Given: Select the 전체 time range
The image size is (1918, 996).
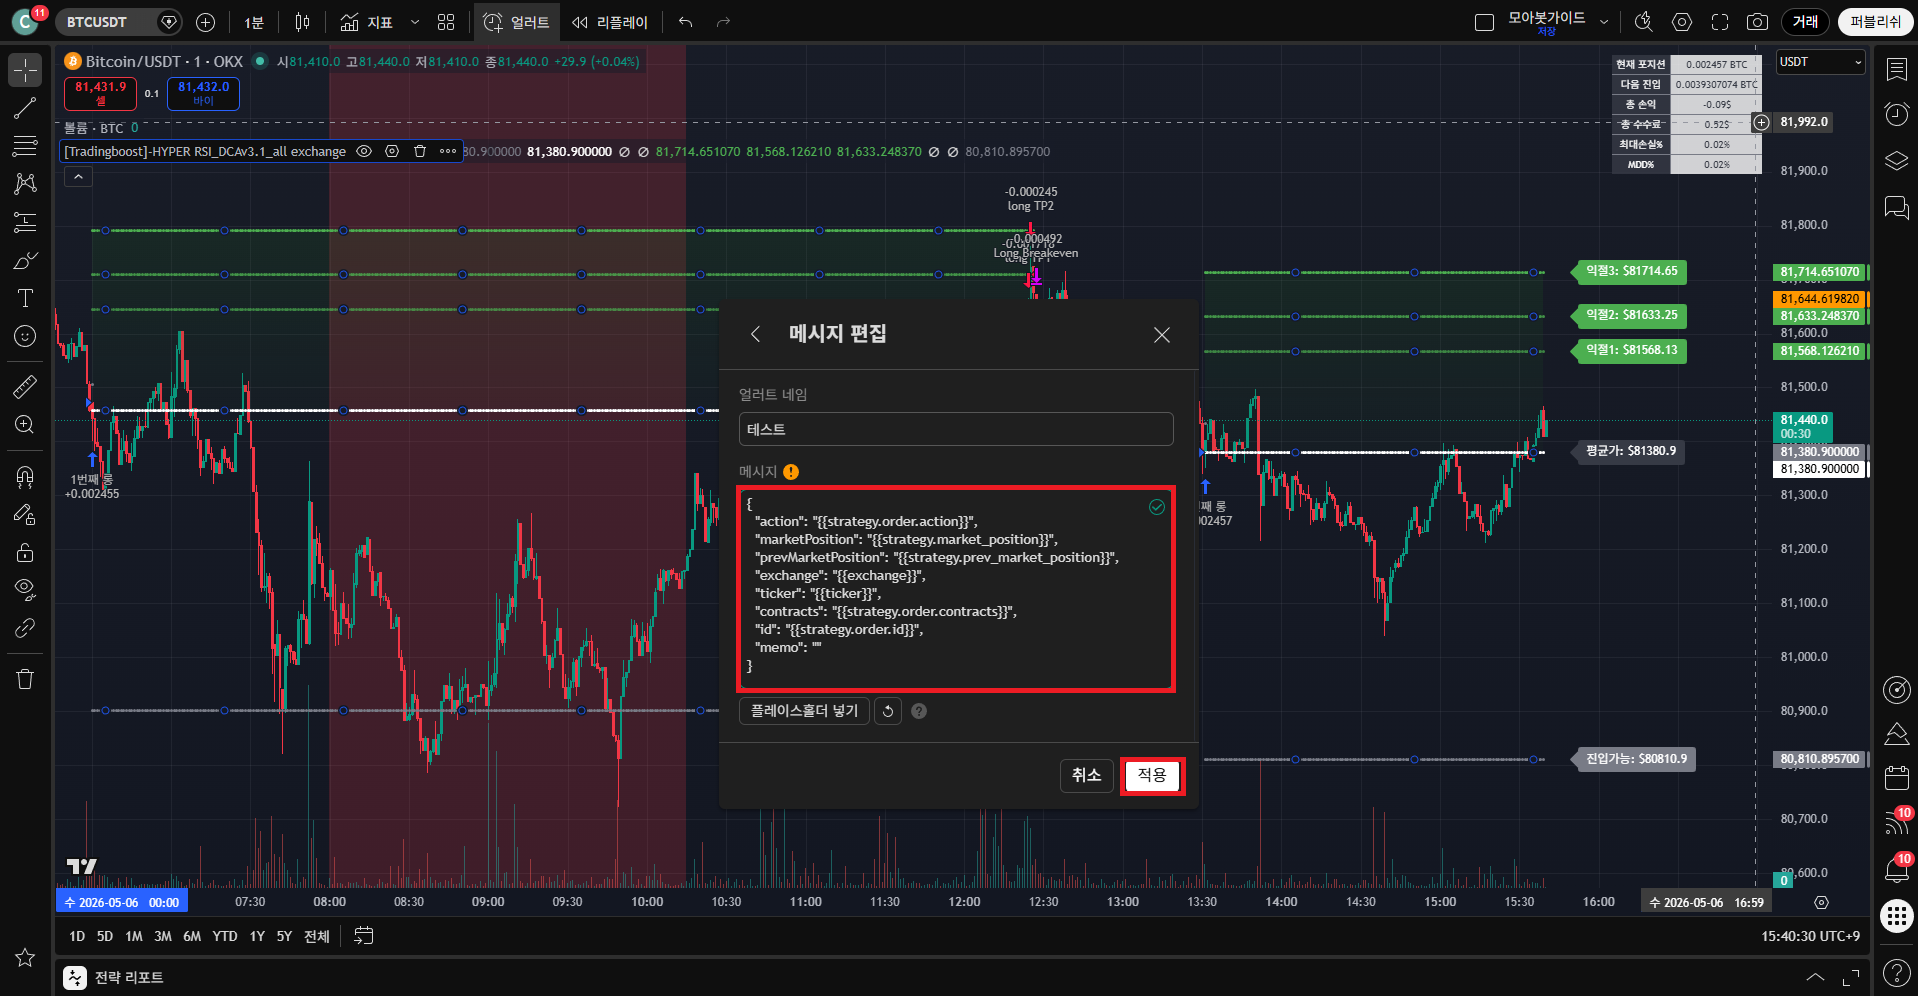Looking at the screenshot, I should 317,936.
